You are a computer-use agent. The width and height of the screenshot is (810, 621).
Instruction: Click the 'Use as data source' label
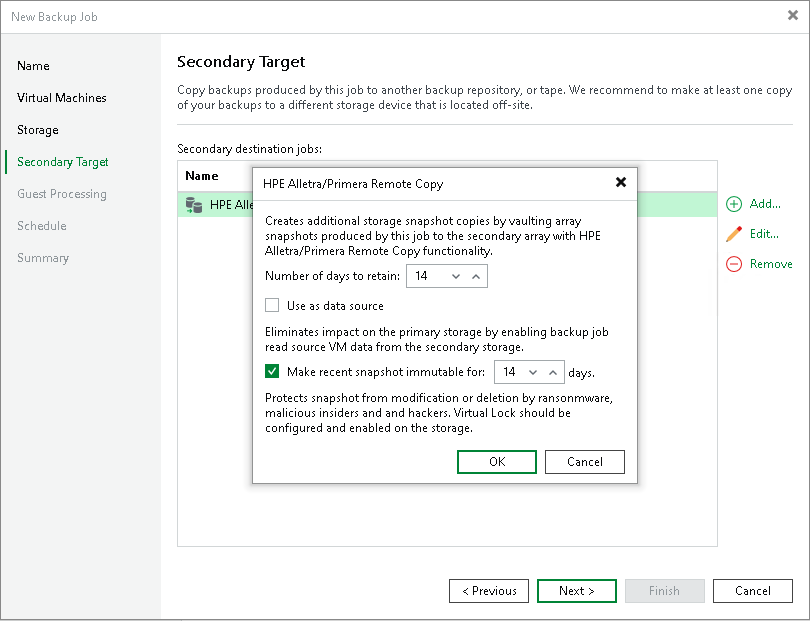pyautogui.click(x=335, y=306)
